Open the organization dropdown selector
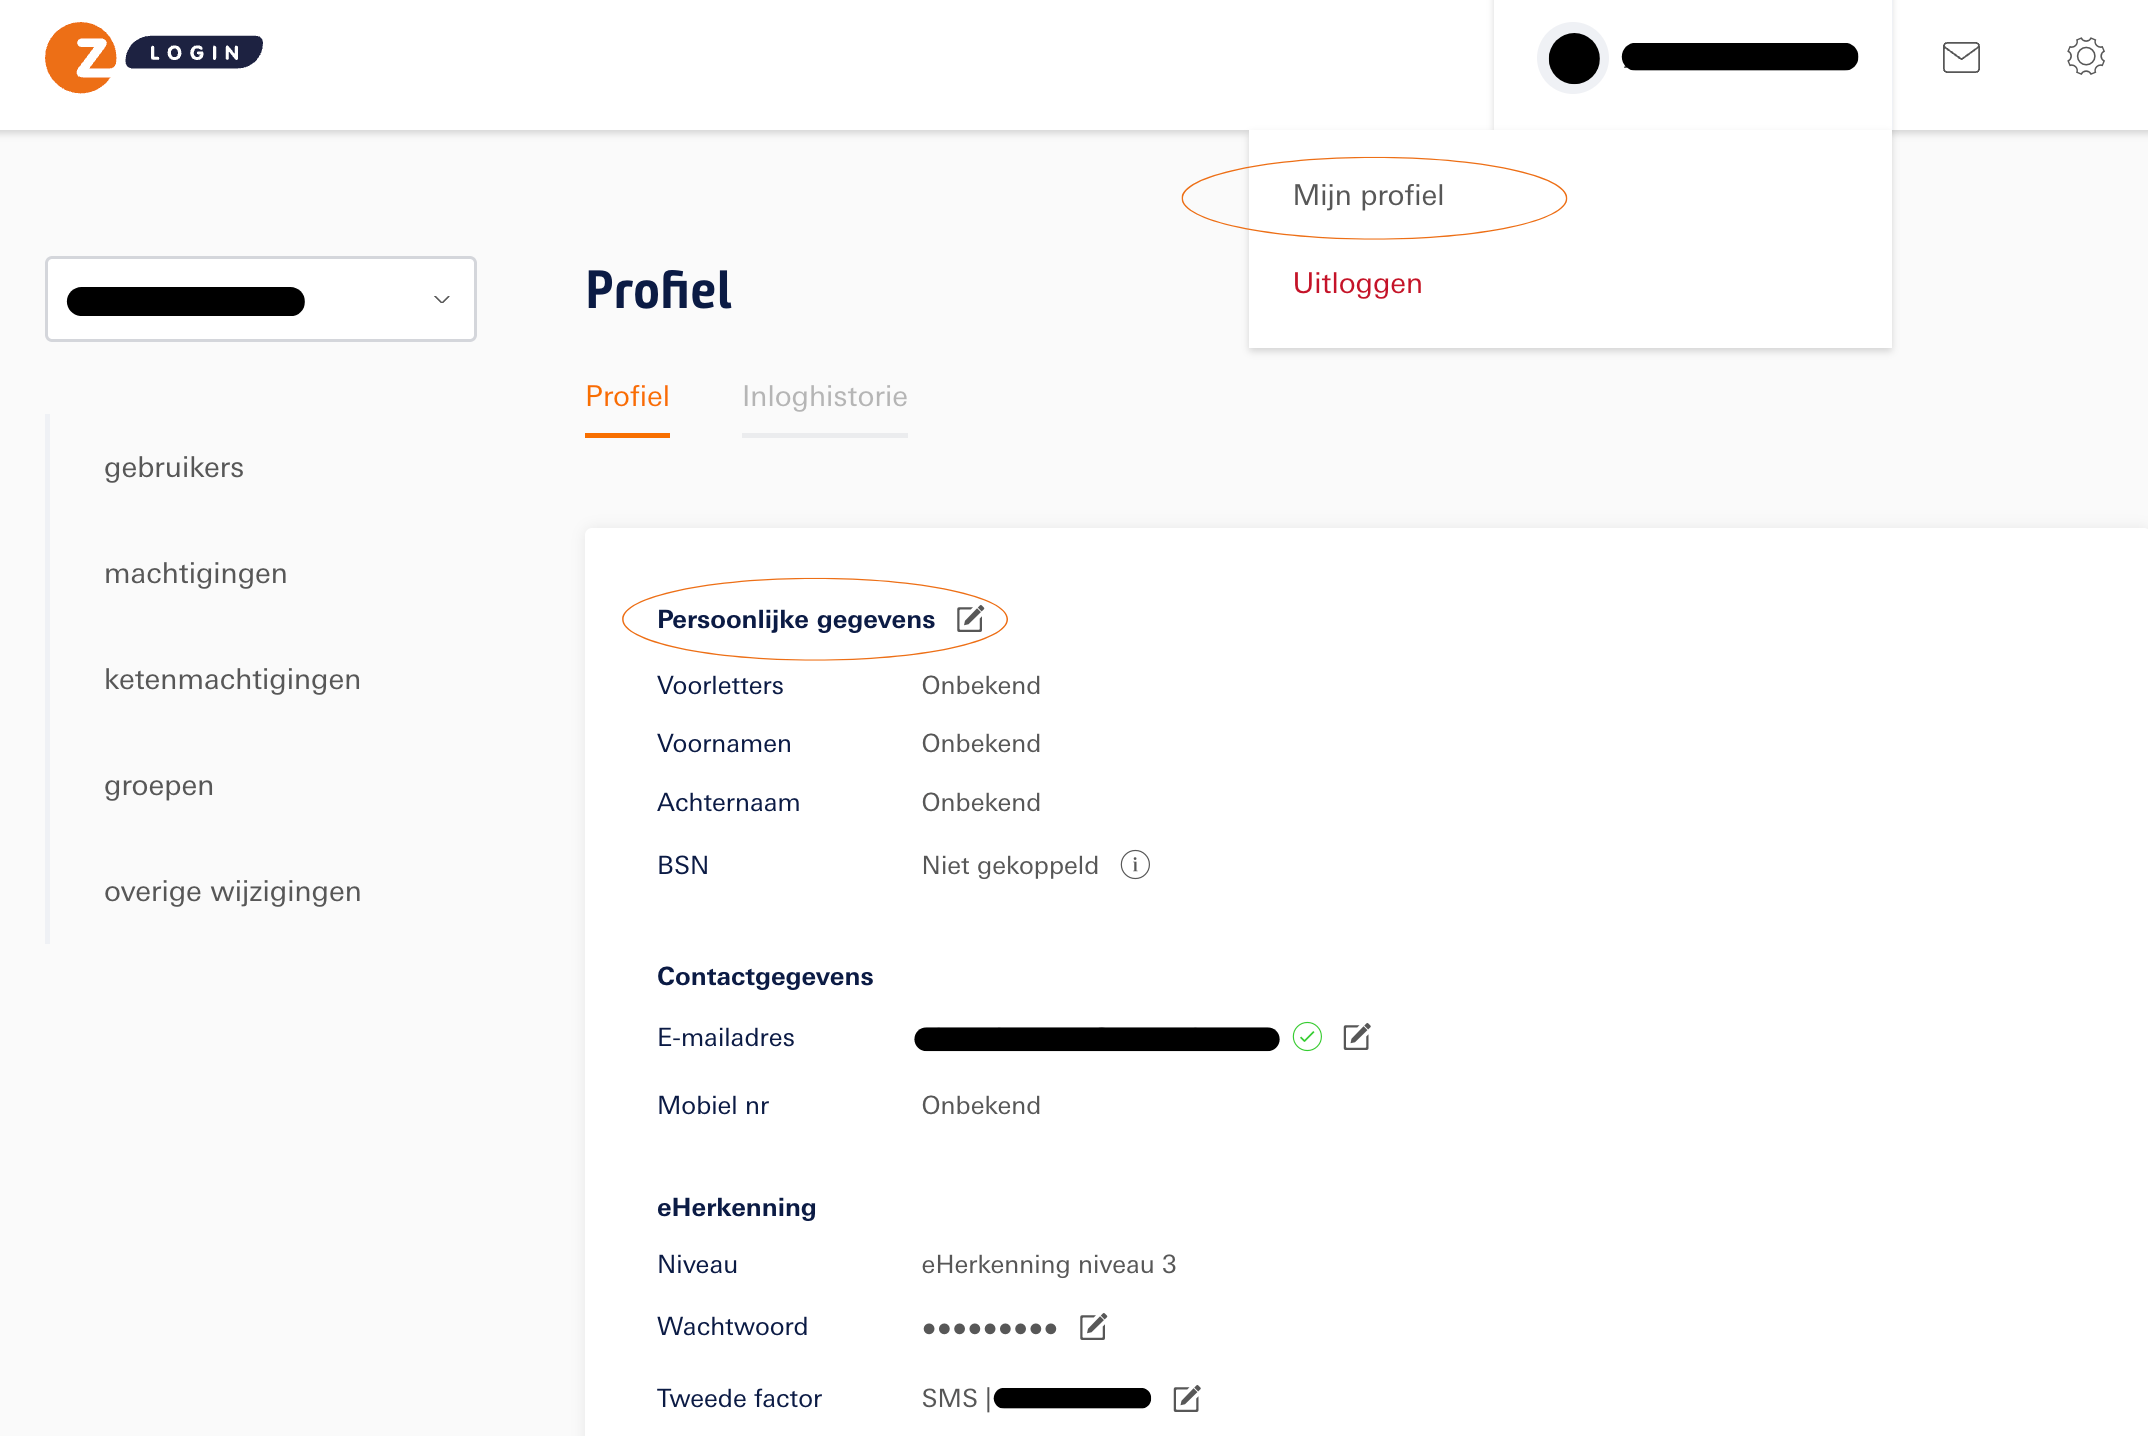Viewport: 2148px width, 1436px height. pyautogui.click(x=261, y=299)
